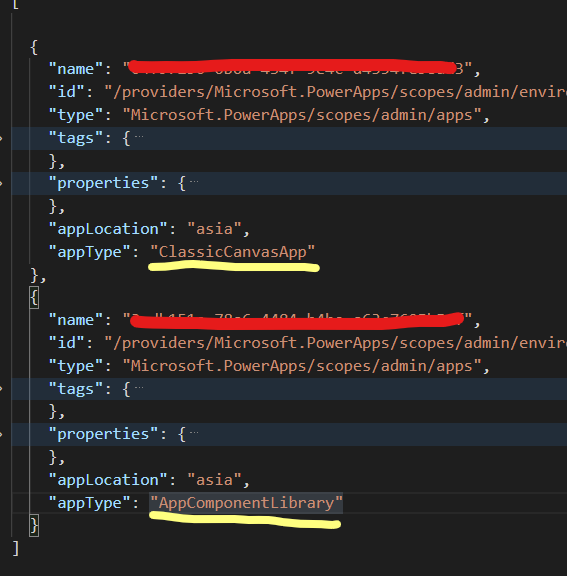Expand the folded properties ellipsis in AppComponentLibrary object
This screenshot has width=567, height=576.
tap(194, 433)
